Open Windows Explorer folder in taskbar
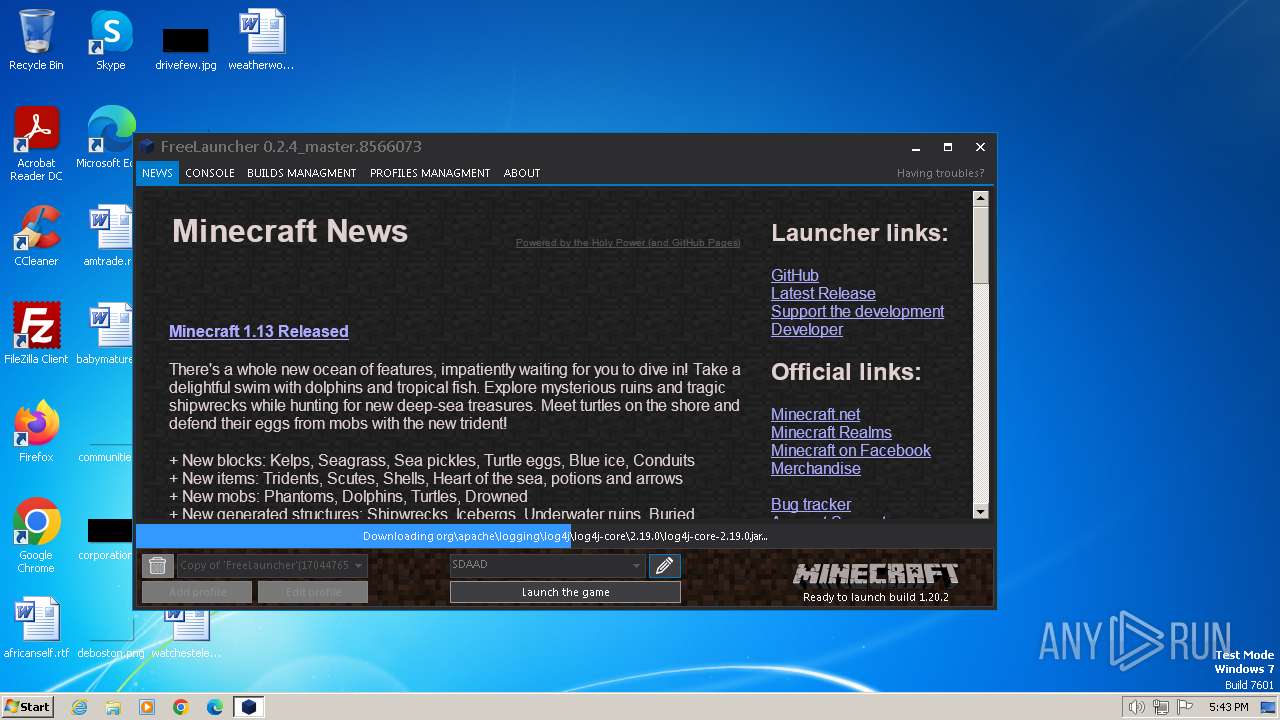This screenshot has height=720, width=1280. coord(113,707)
